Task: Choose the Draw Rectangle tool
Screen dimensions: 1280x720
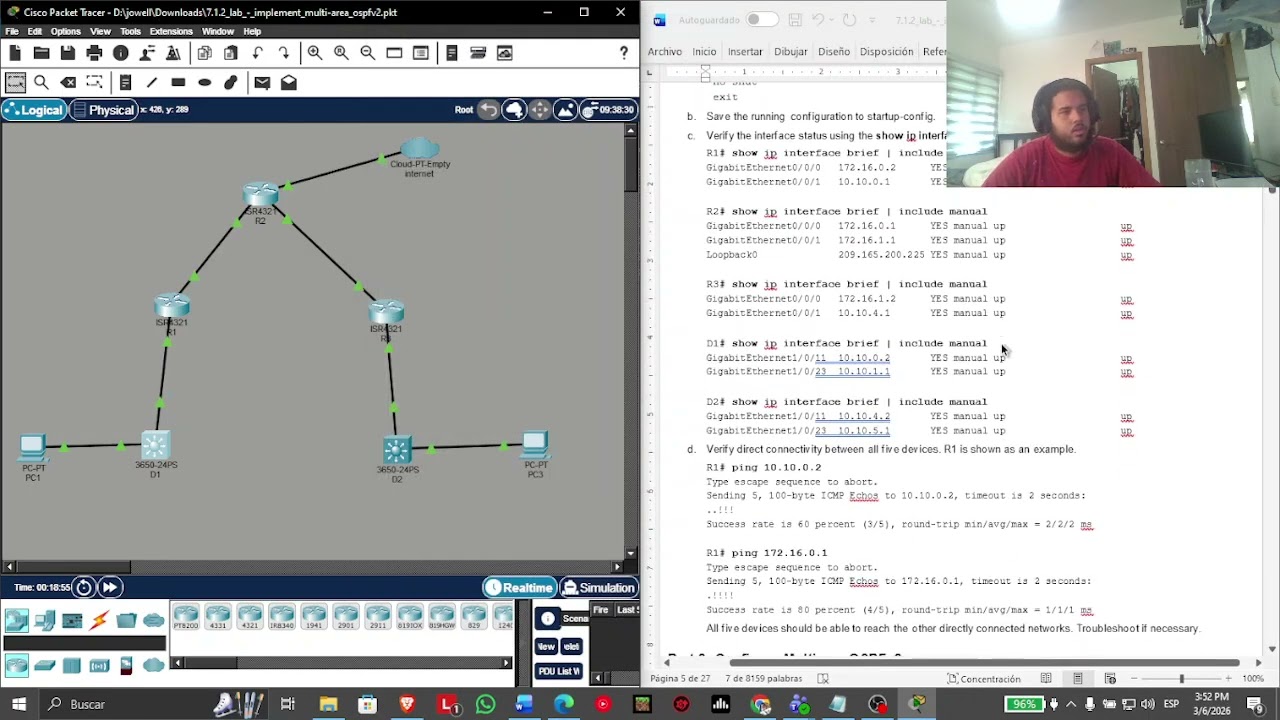Action: pyautogui.click(x=178, y=83)
